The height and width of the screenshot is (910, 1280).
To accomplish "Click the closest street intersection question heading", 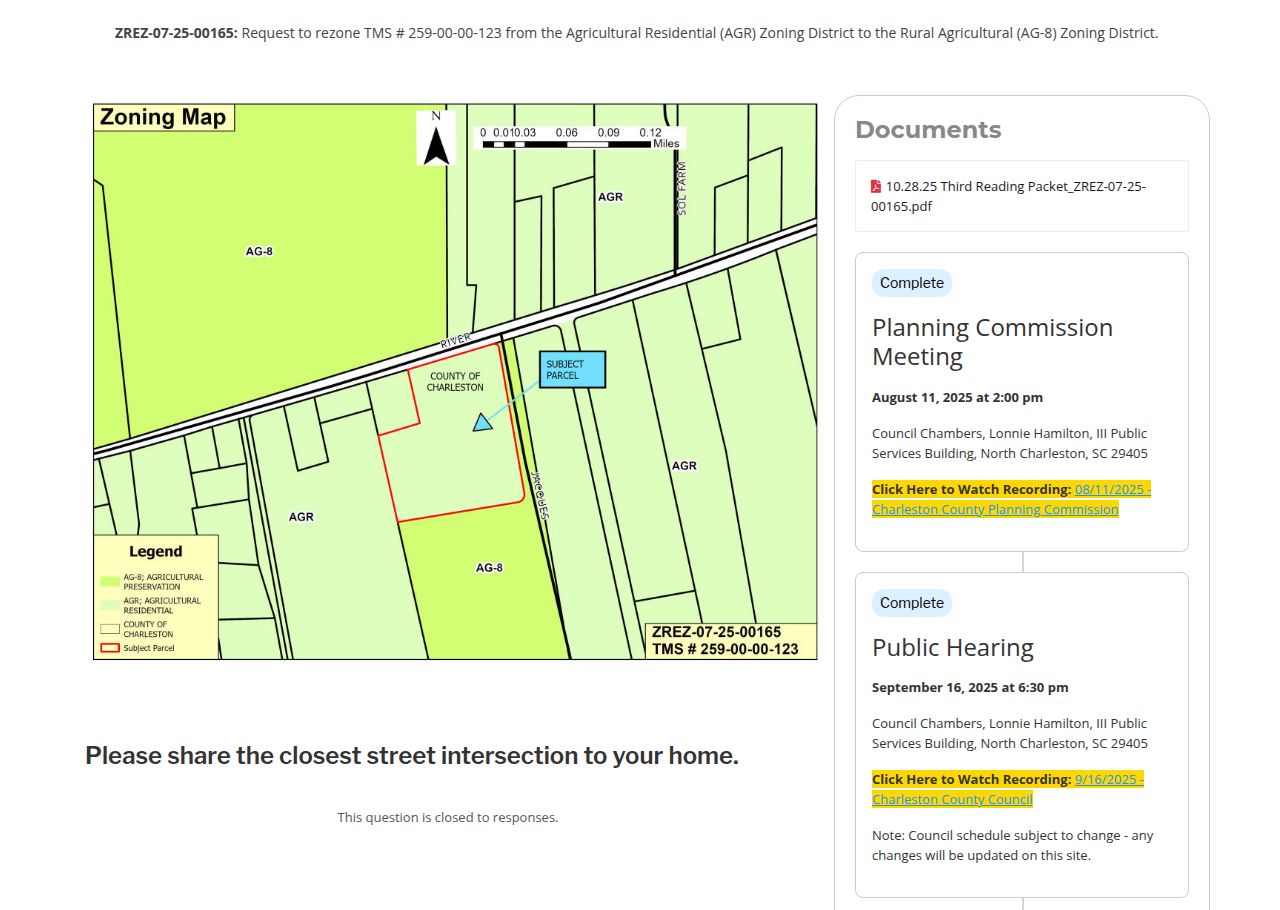I will point(412,756).
